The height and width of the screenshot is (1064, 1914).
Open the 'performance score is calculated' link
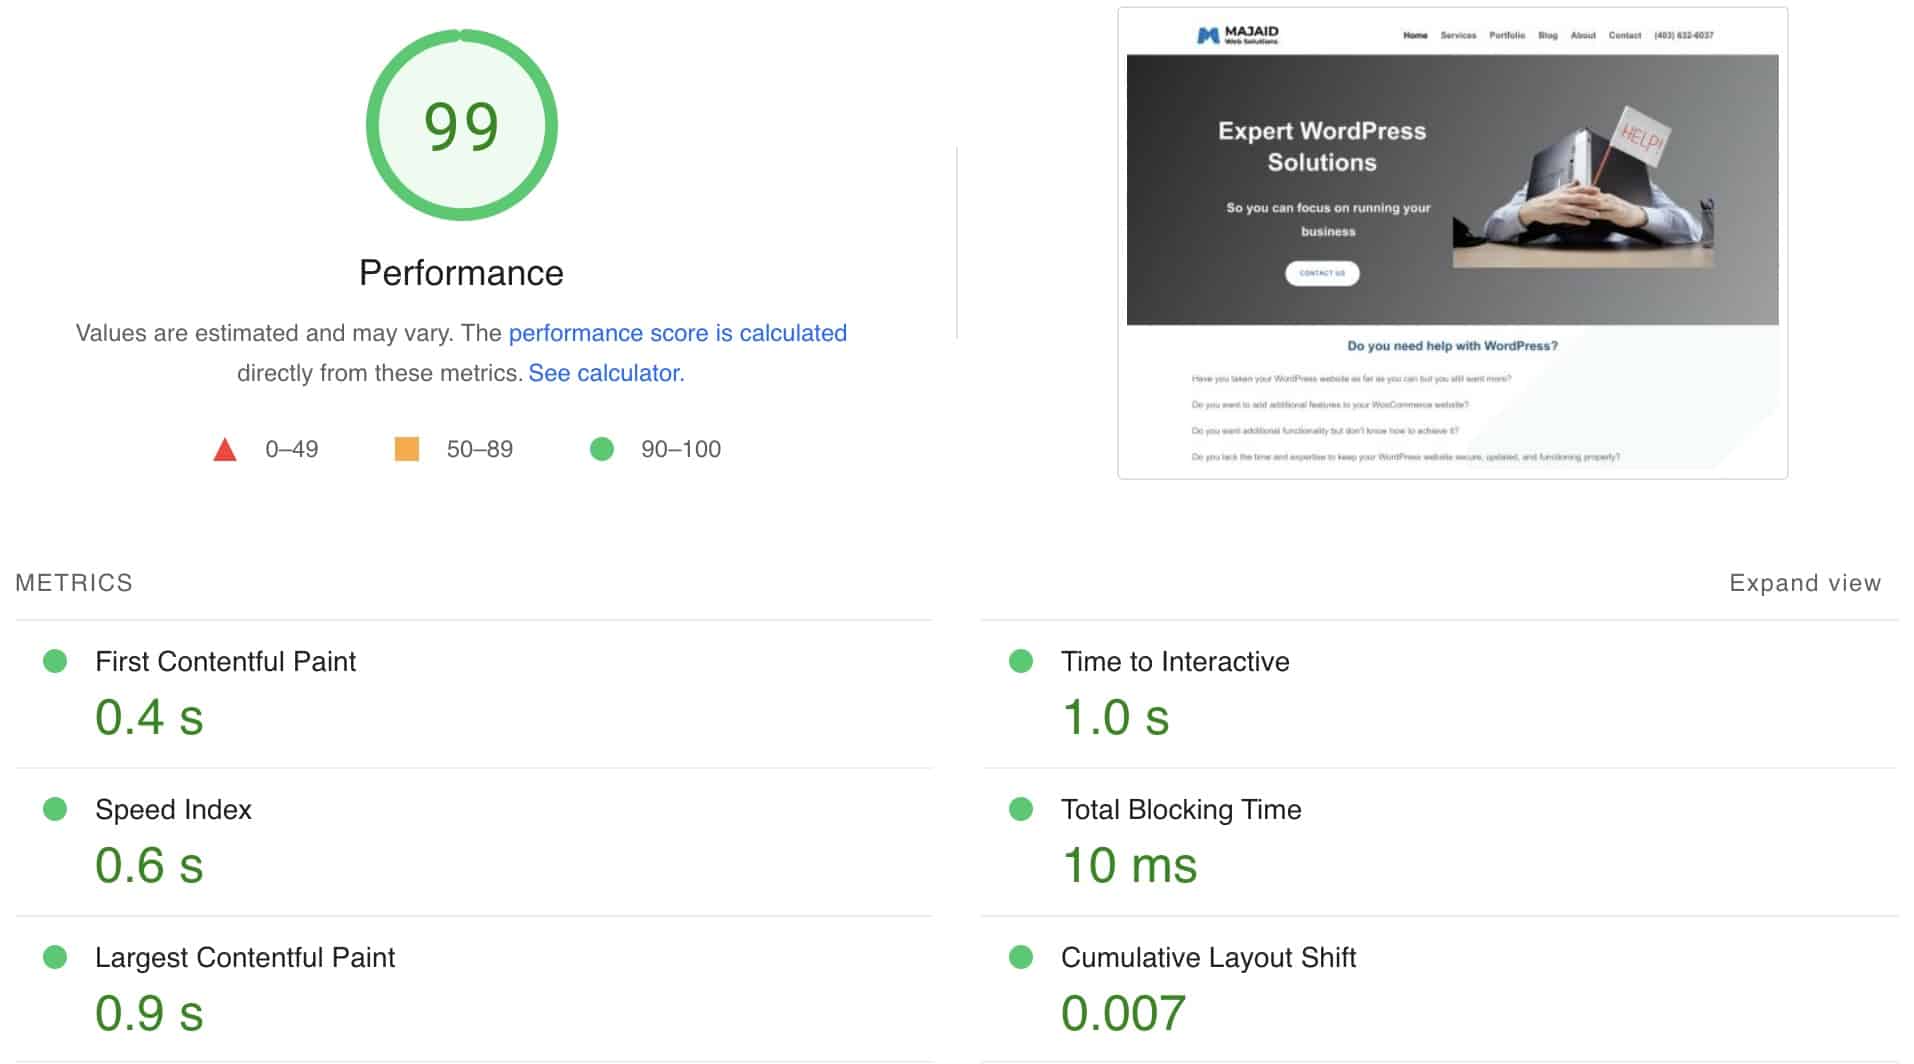click(x=677, y=333)
